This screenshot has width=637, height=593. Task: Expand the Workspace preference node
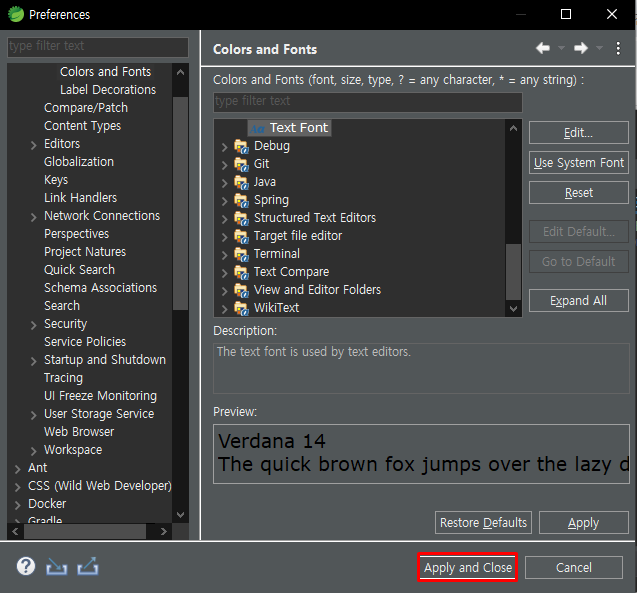click(x=33, y=451)
